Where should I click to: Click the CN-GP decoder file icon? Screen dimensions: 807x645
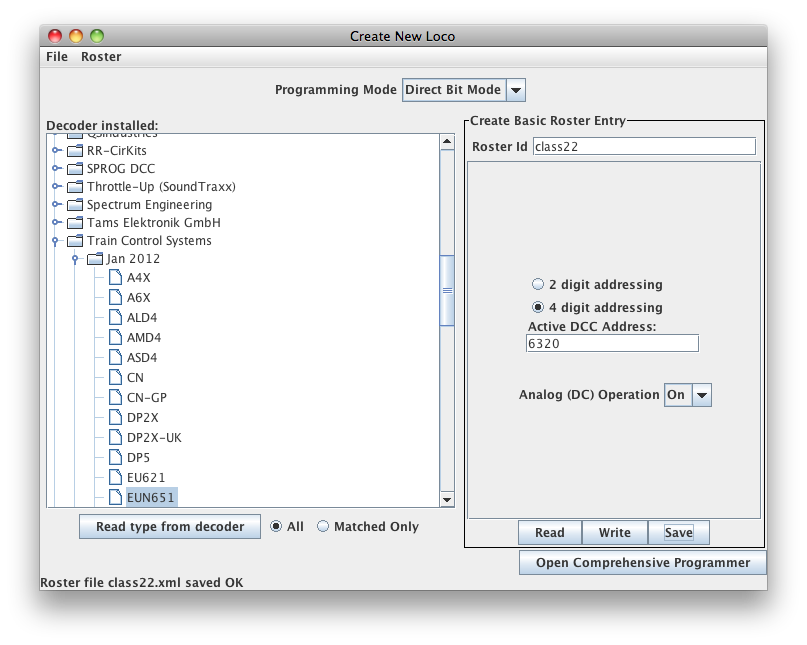pyautogui.click(x=116, y=397)
